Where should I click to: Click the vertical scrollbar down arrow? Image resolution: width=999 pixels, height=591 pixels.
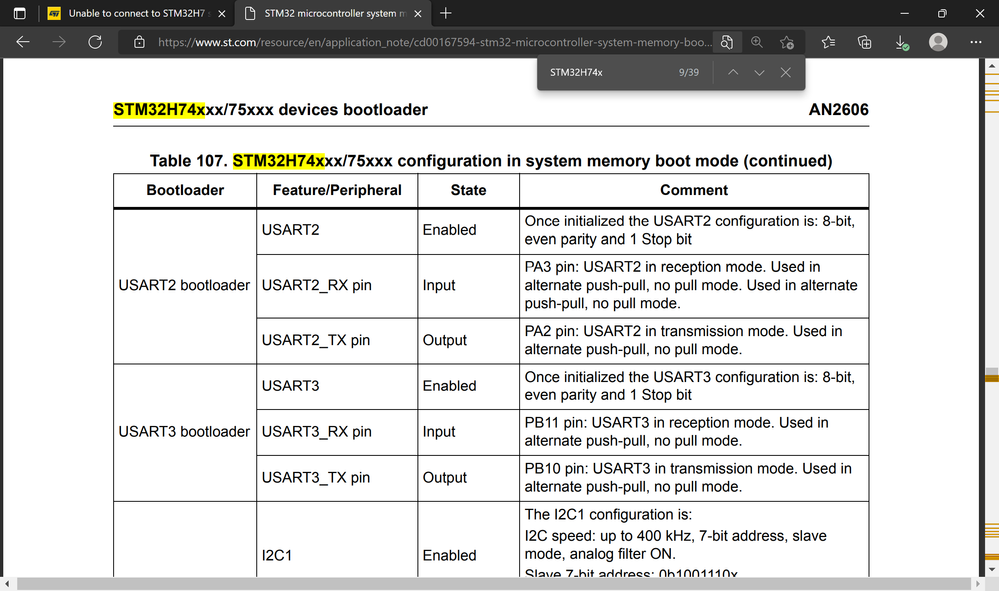[x=991, y=569]
